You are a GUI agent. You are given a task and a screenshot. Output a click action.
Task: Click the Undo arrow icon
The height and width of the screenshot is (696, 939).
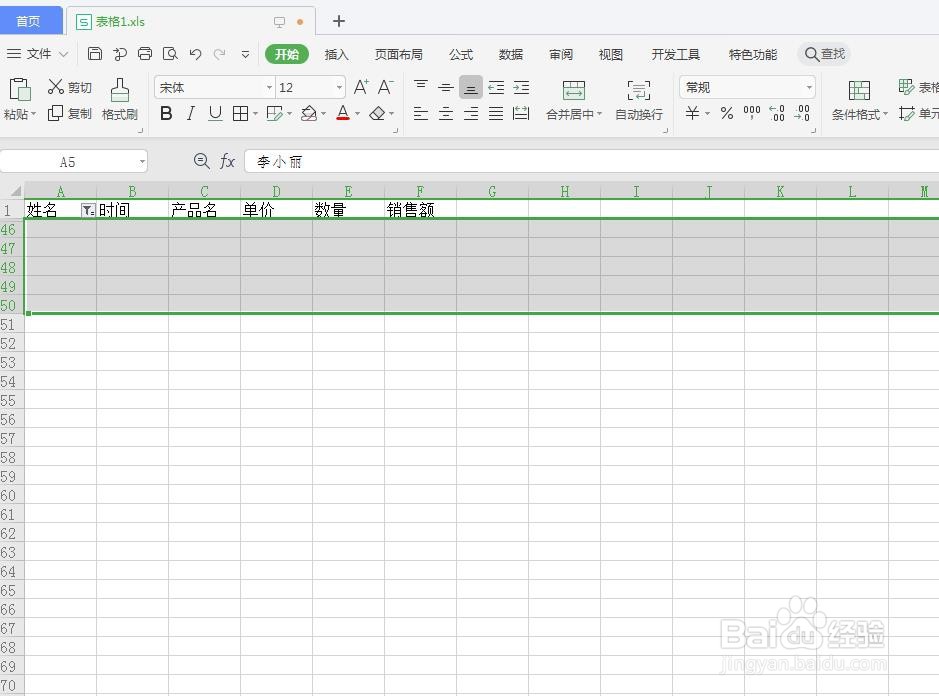195,54
